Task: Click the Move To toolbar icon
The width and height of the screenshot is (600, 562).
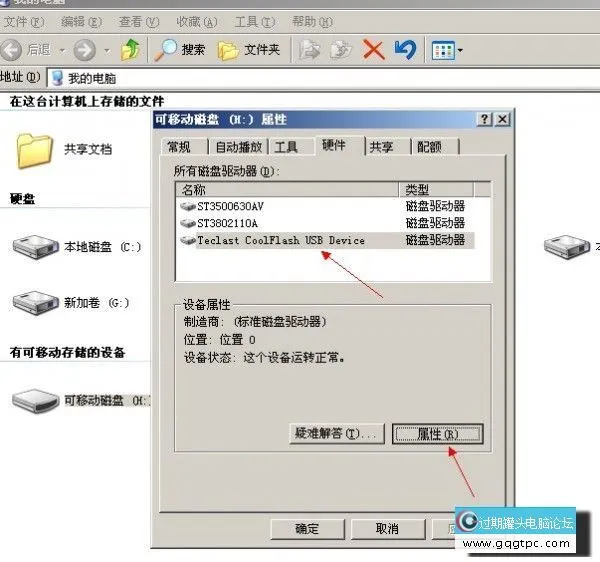Action: [x=309, y=50]
